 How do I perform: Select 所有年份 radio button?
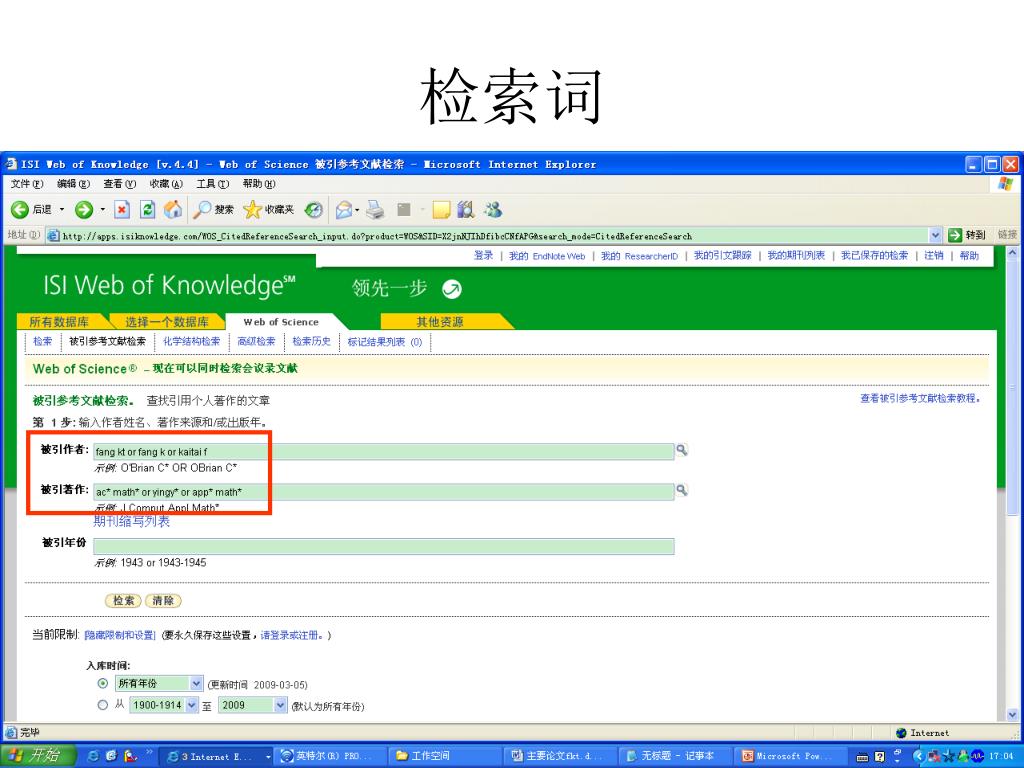pyautogui.click(x=103, y=683)
